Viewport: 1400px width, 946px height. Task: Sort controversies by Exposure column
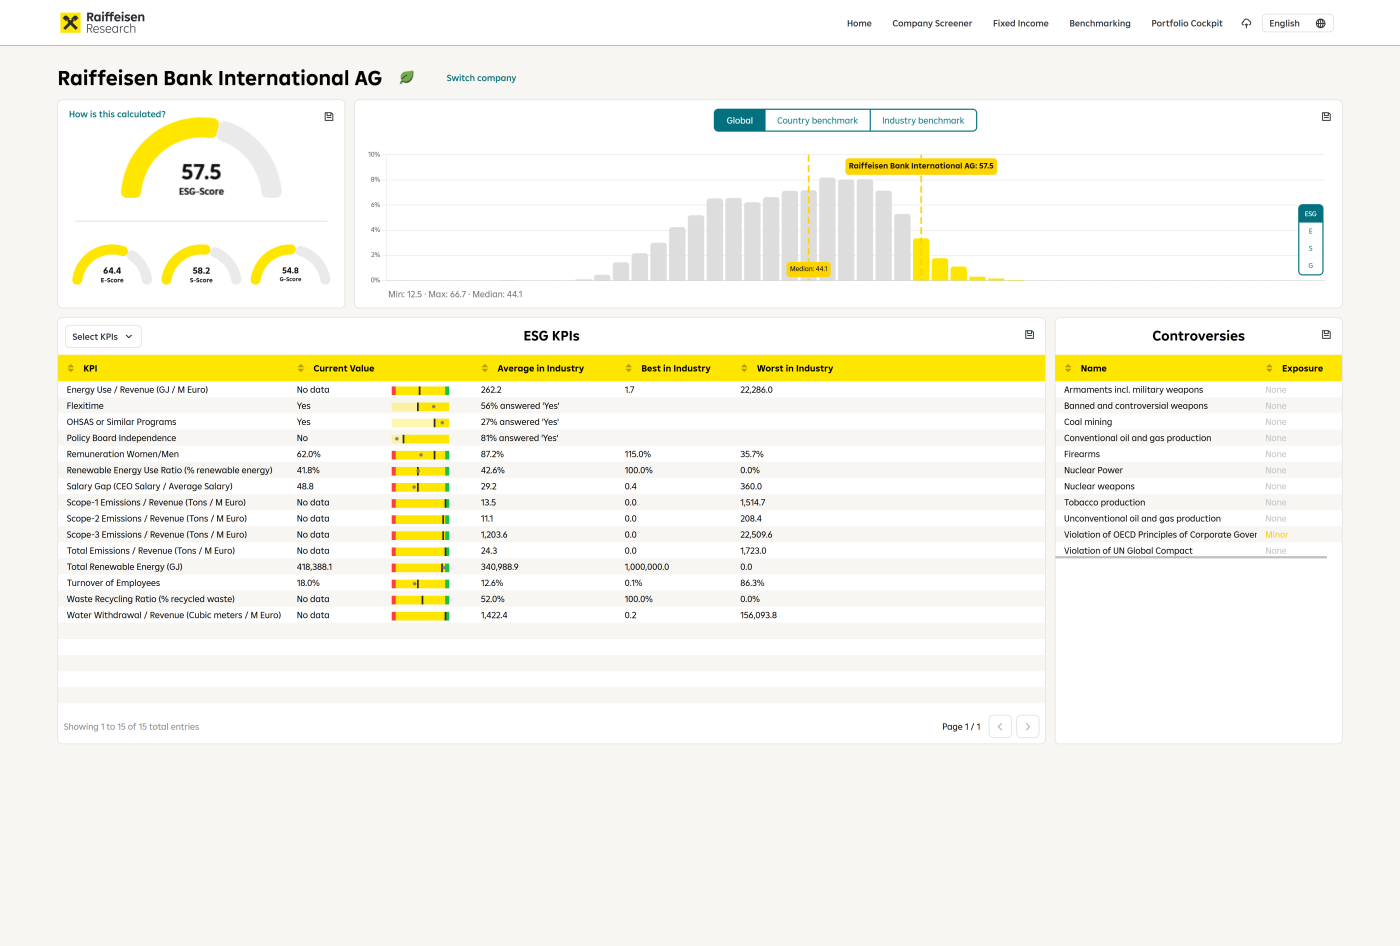point(1301,368)
